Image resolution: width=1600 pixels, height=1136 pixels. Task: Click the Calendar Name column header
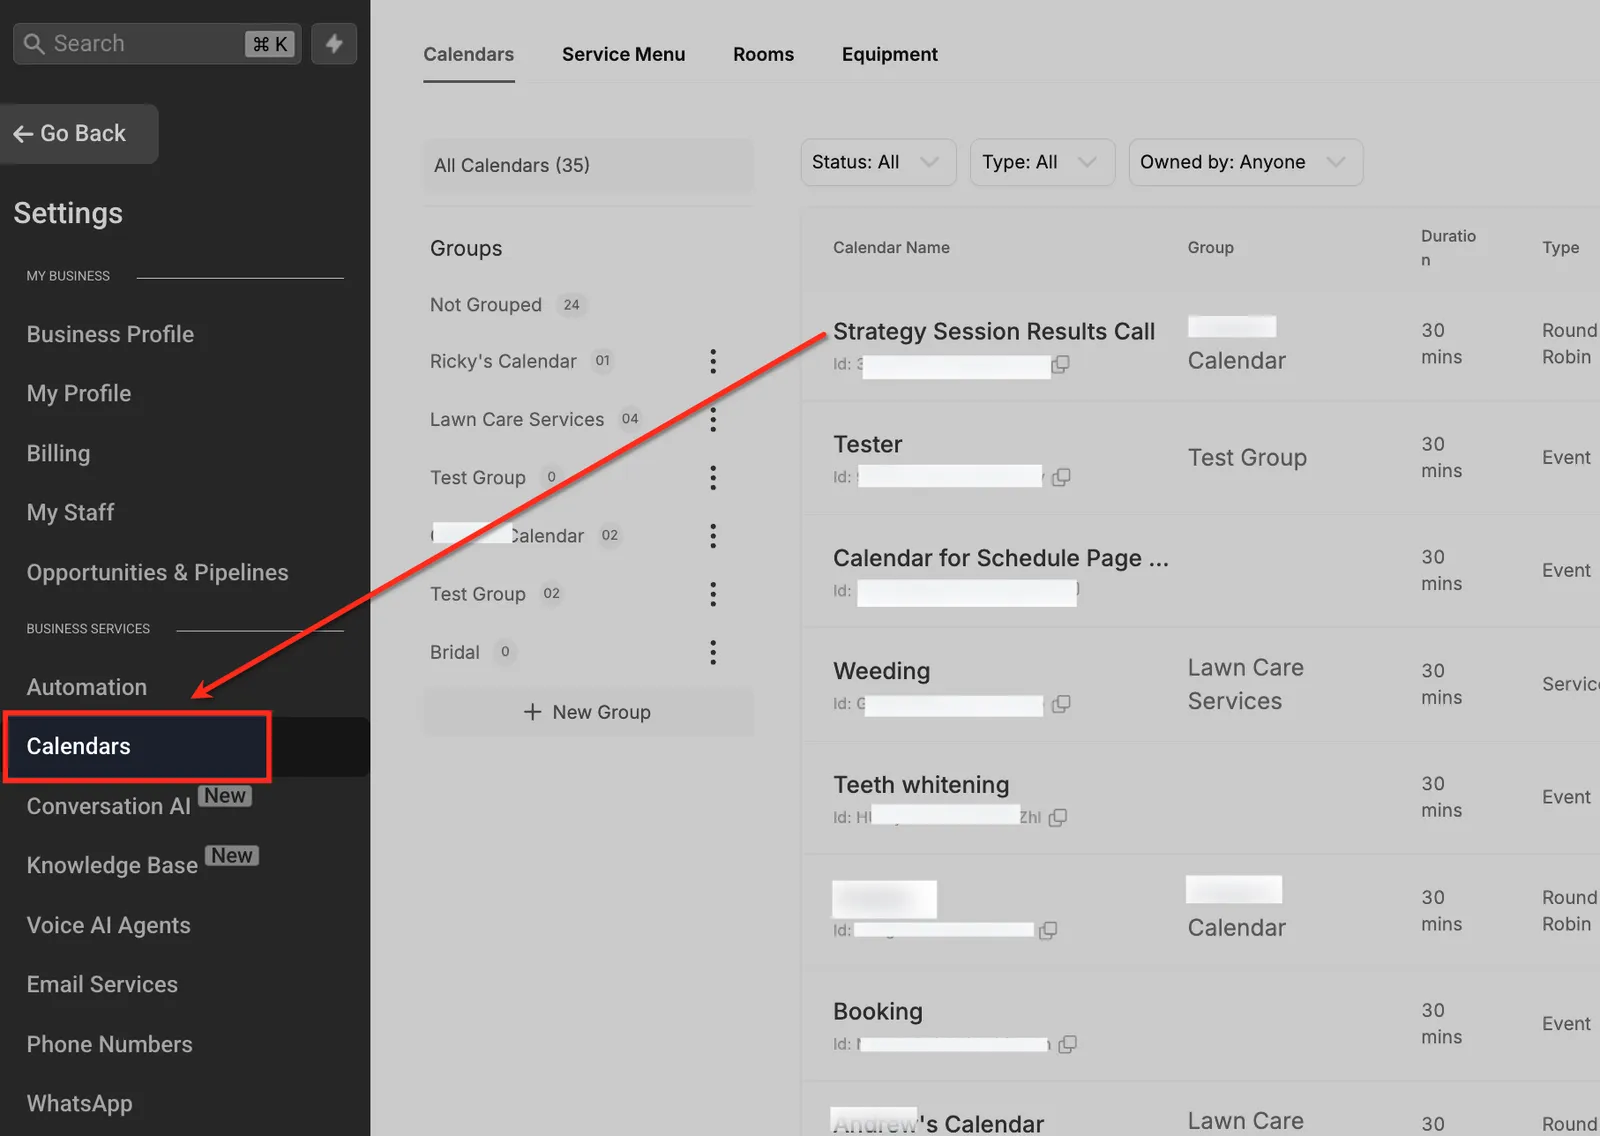891,247
